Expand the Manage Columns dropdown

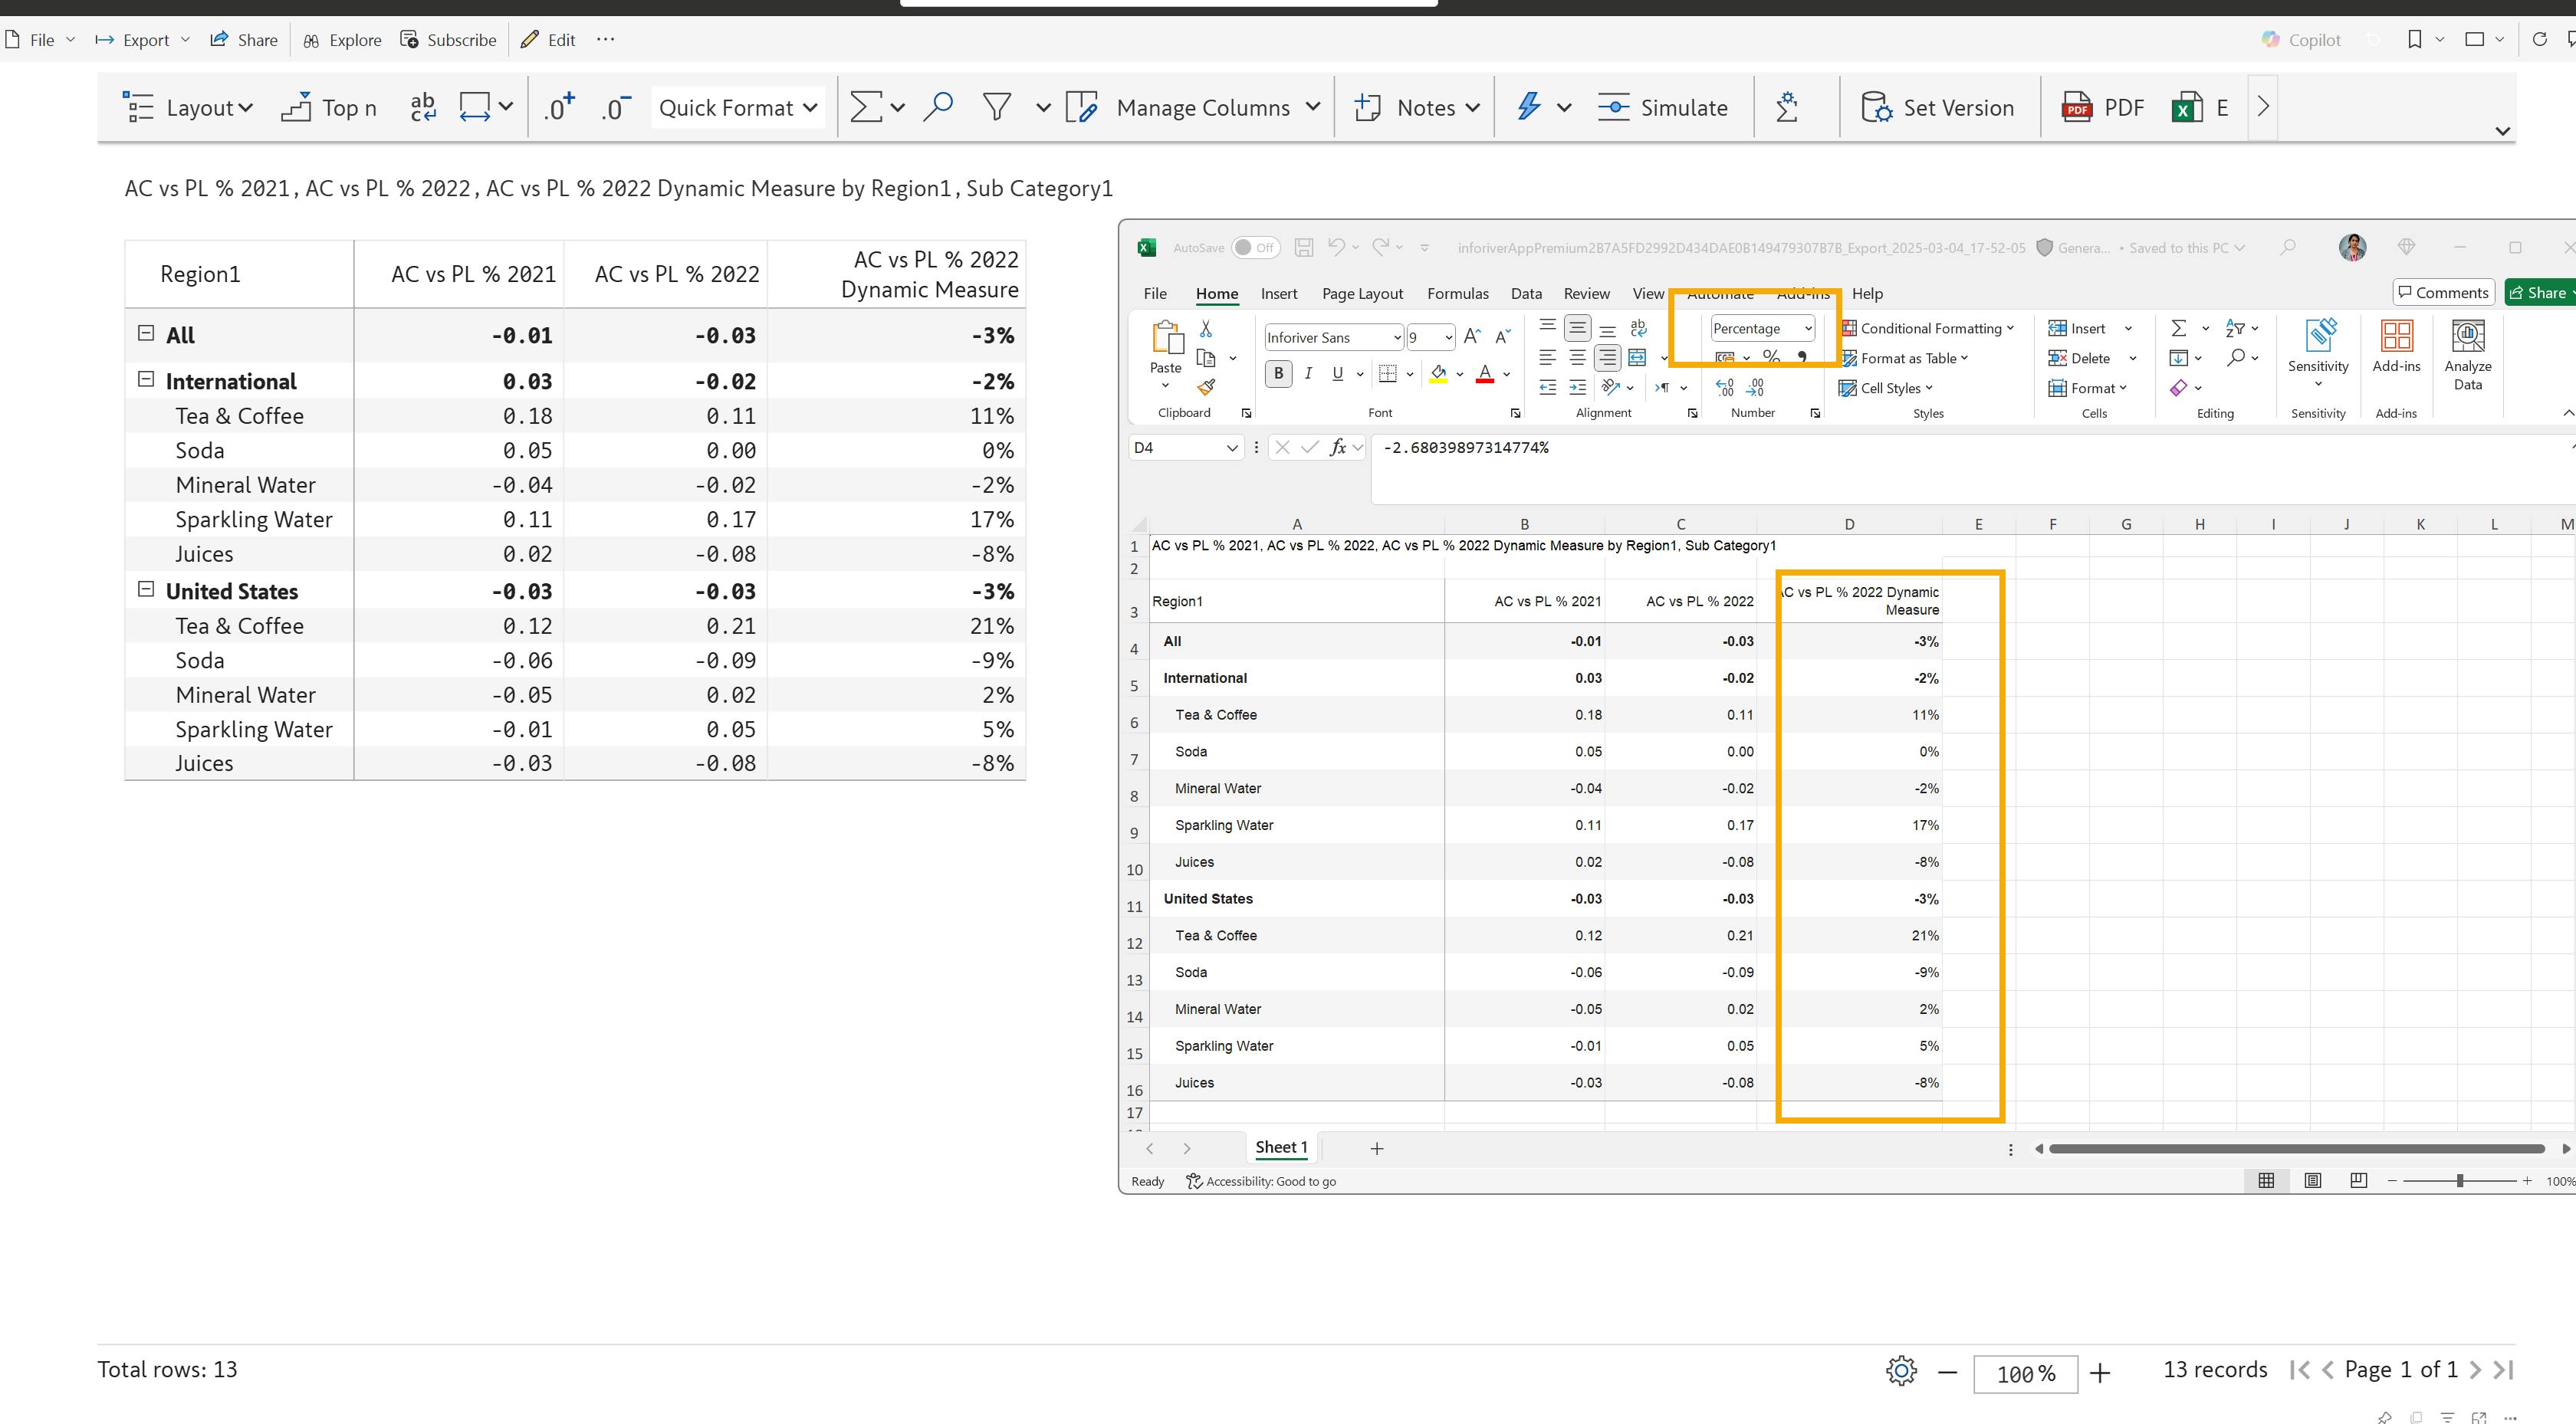(x=1312, y=107)
